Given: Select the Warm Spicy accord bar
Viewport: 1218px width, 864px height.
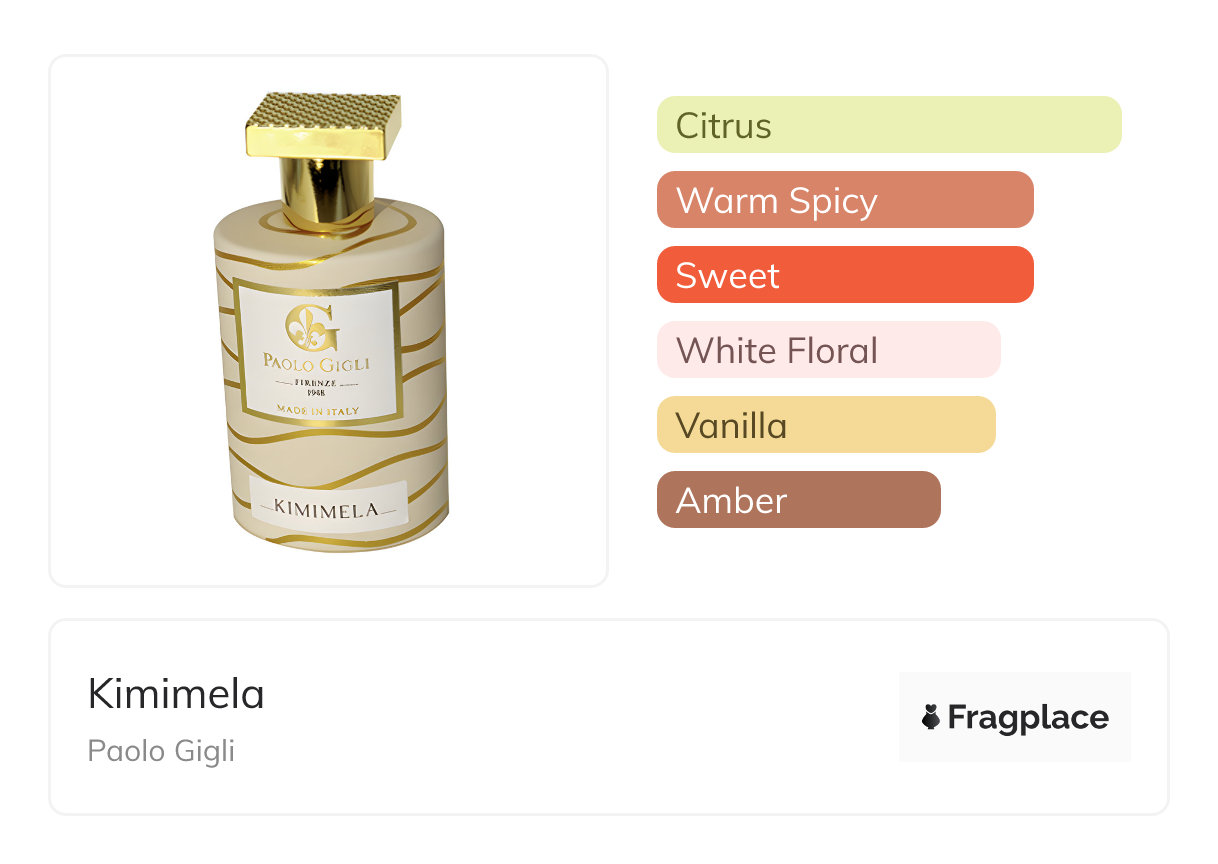Looking at the screenshot, I should 845,200.
